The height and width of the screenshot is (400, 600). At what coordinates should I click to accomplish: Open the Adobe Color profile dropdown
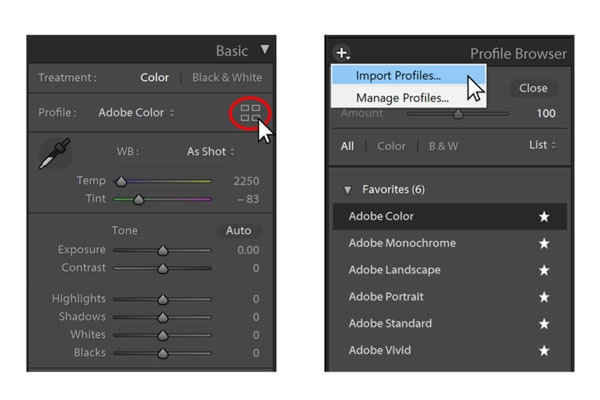click(x=136, y=113)
